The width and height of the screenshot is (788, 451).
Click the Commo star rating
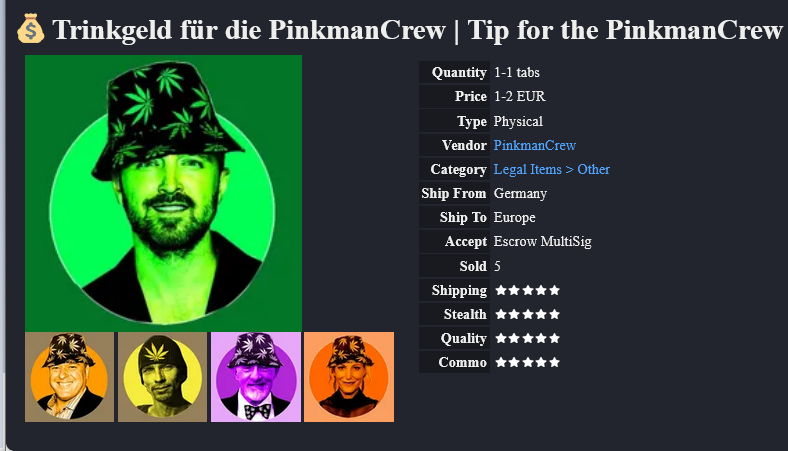click(527, 363)
